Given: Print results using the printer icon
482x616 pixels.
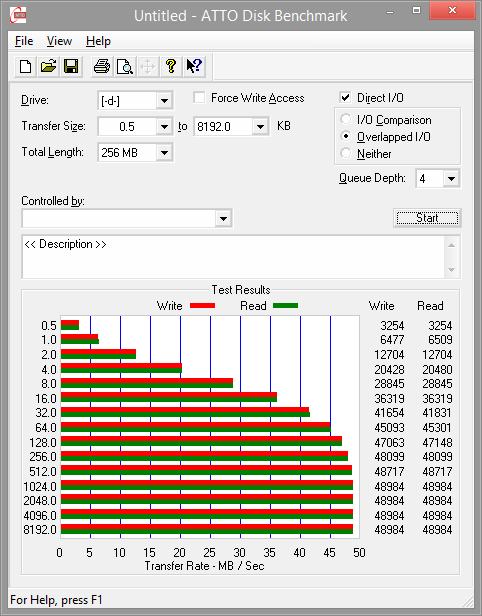Looking at the screenshot, I should (x=102, y=66).
